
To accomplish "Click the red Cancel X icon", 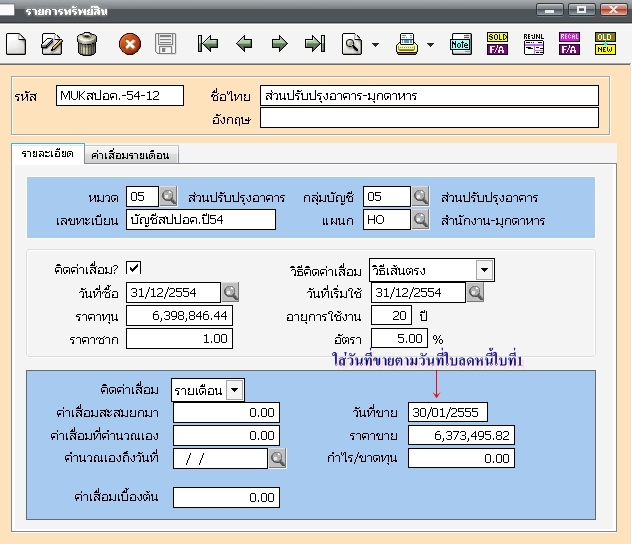I will pos(130,44).
